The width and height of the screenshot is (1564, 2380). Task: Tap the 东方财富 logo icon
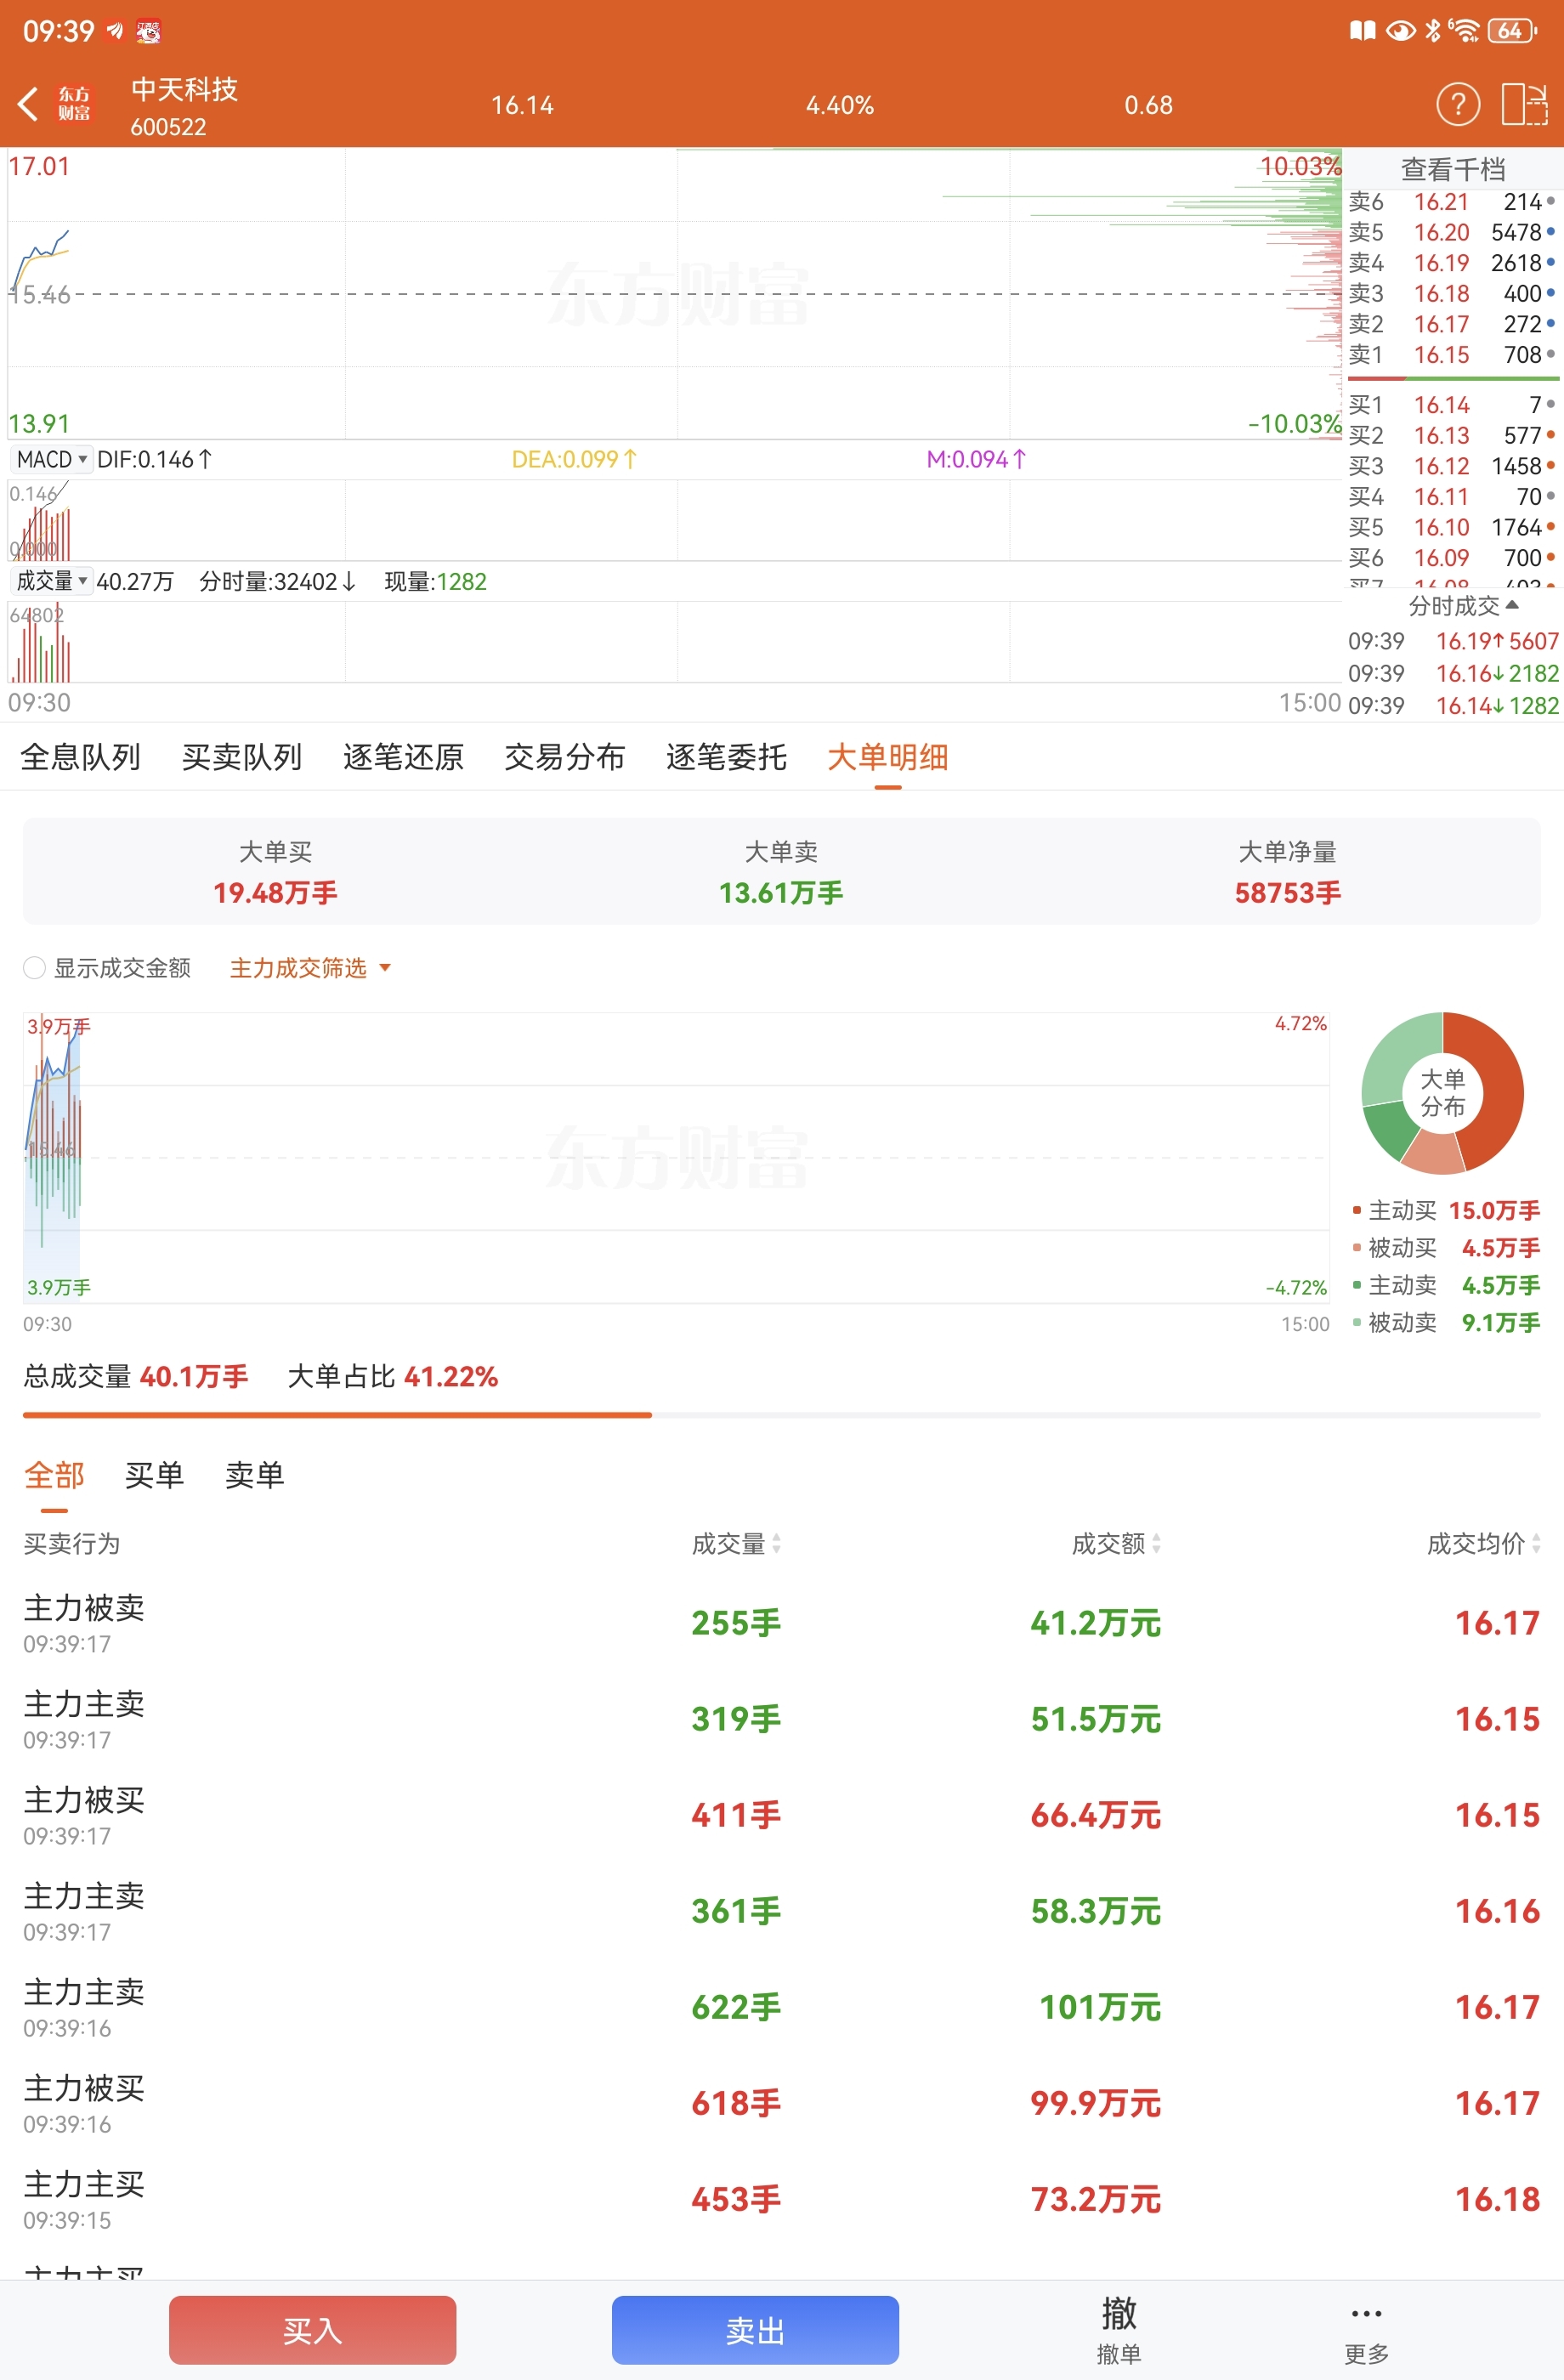tap(73, 104)
